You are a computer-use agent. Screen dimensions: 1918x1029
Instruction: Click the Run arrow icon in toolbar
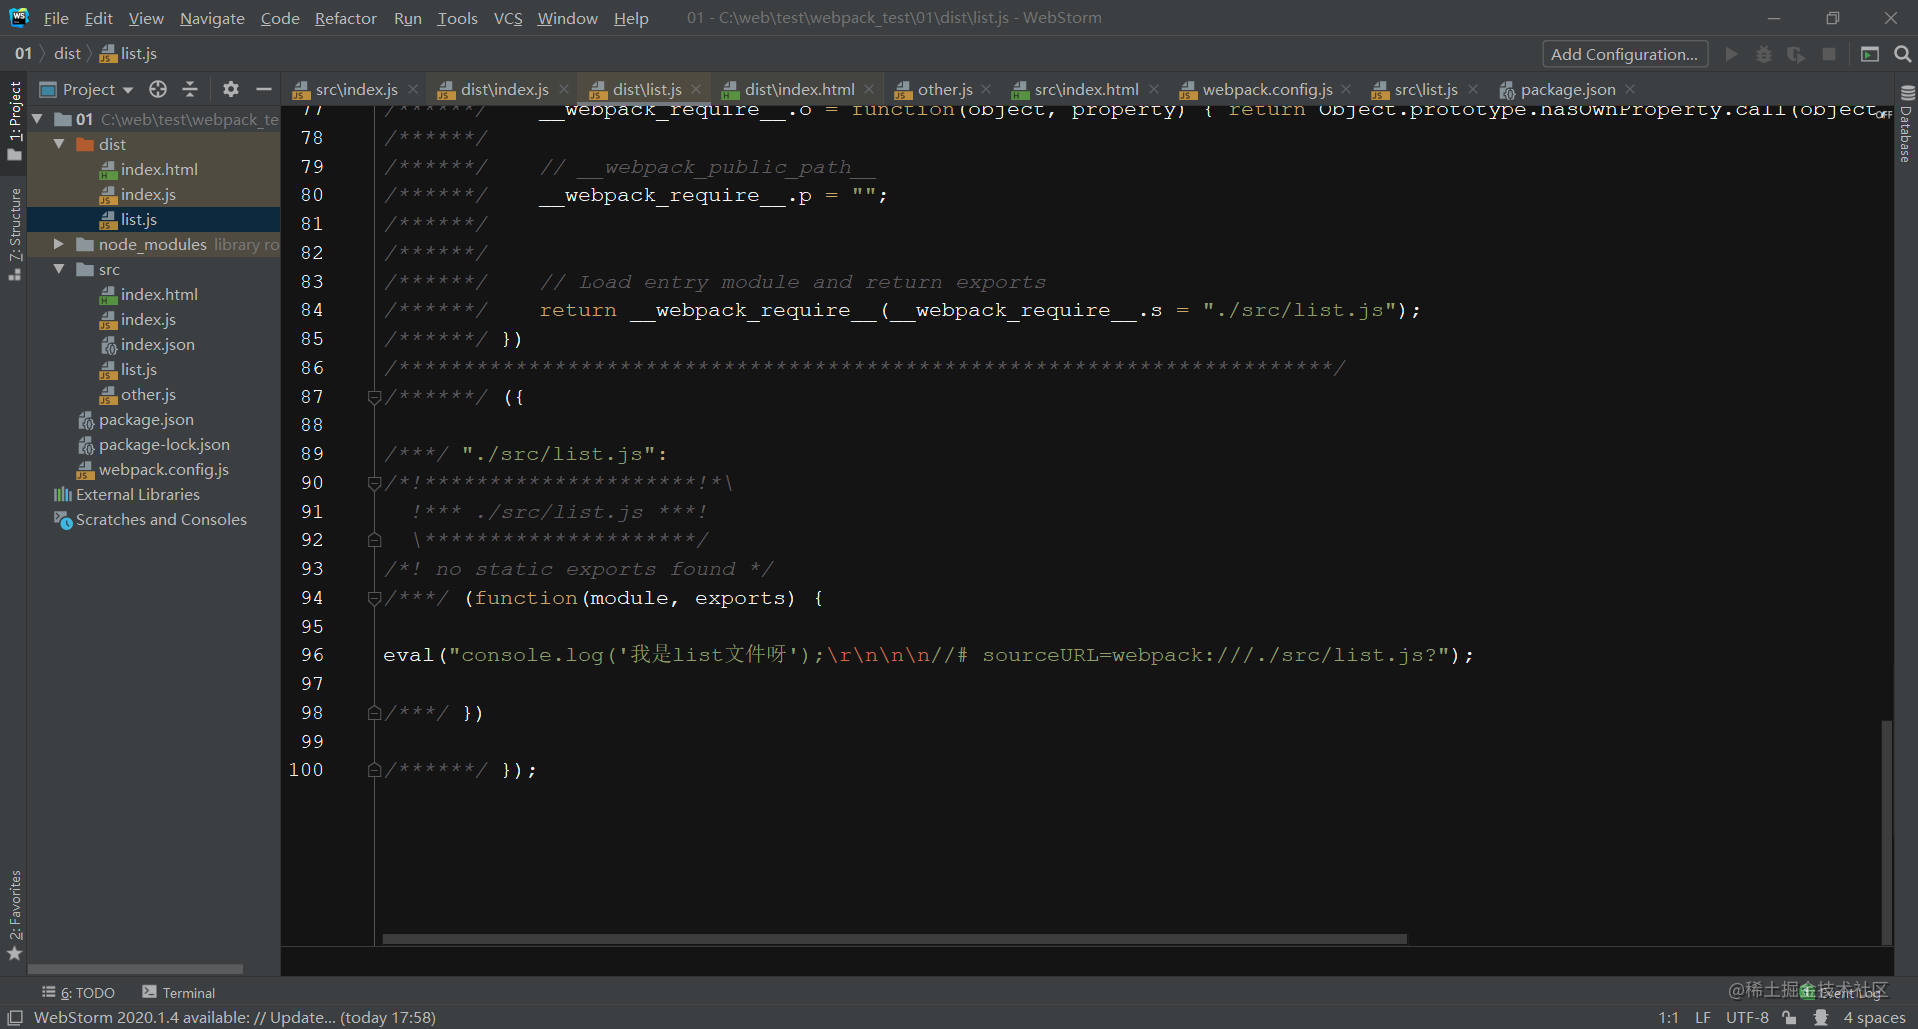tap(1732, 54)
